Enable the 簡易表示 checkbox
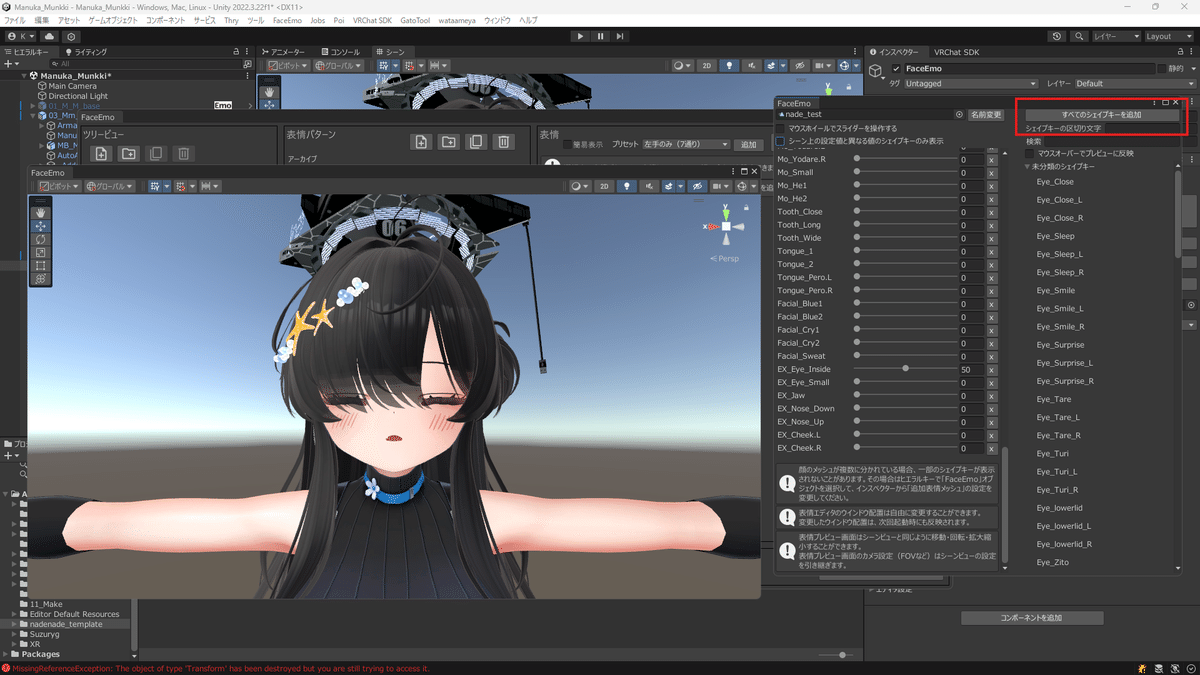 coord(568,144)
